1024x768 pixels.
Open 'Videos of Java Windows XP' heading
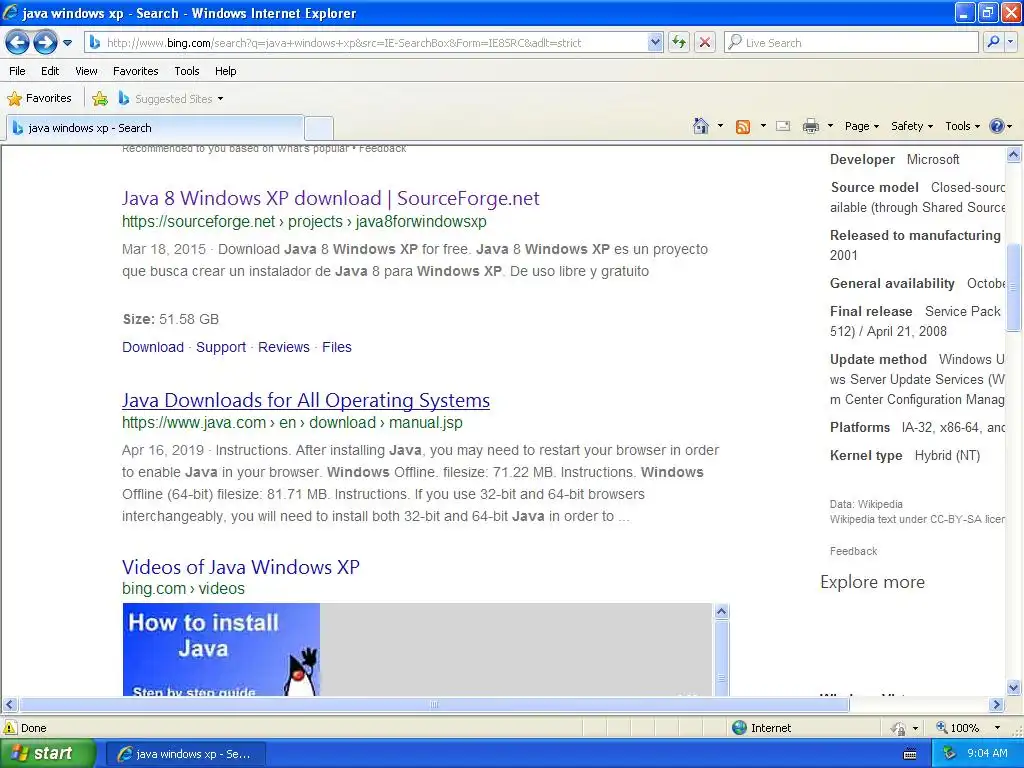point(240,567)
